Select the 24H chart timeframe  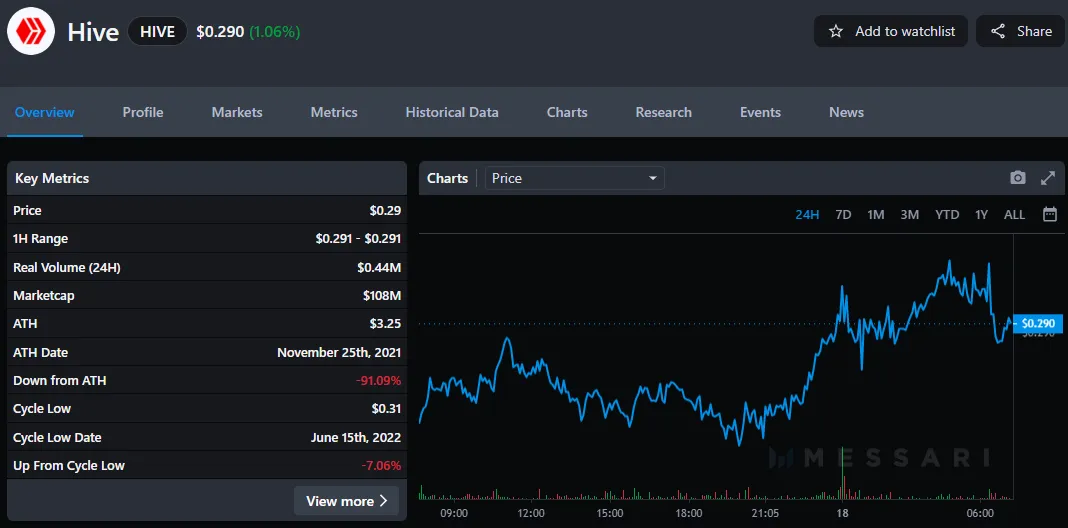click(807, 215)
